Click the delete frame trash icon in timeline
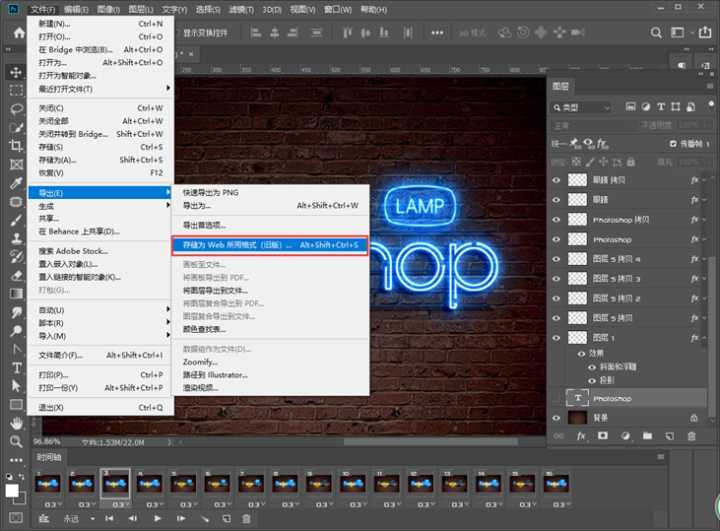 coord(246,519)
